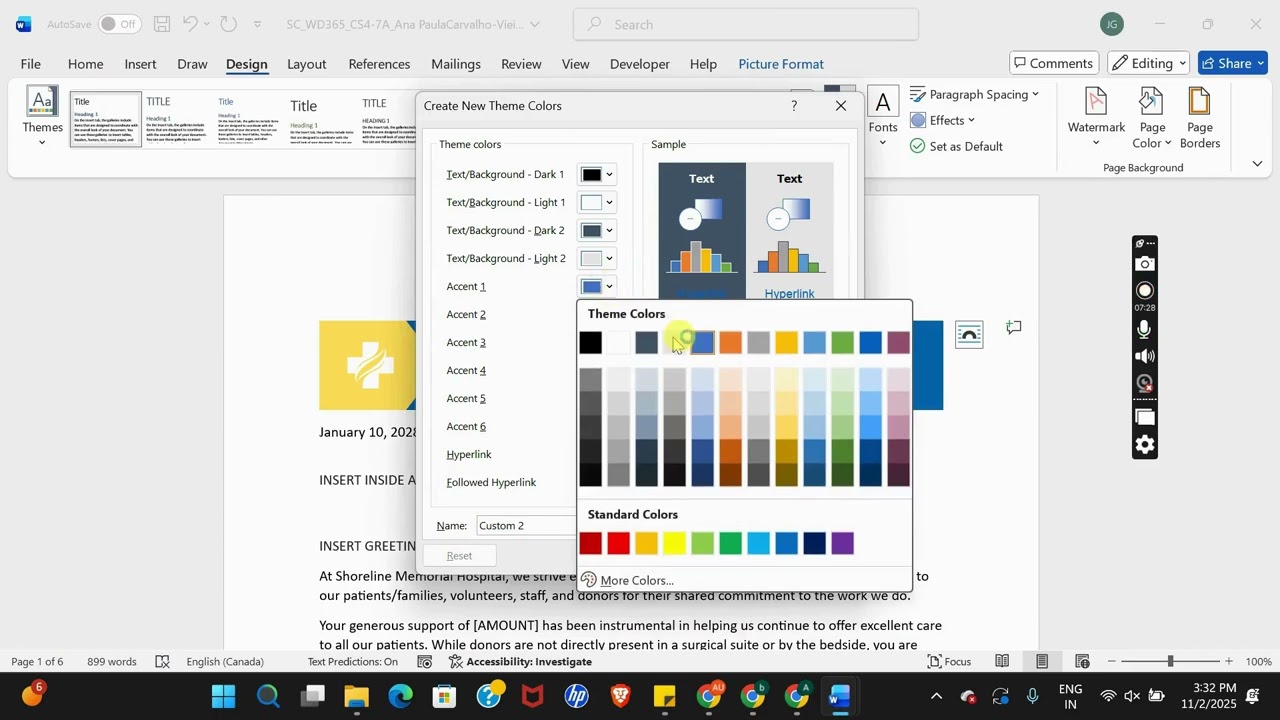
Task: Select the red standard color swatch
Action: [x=619, y=543]
